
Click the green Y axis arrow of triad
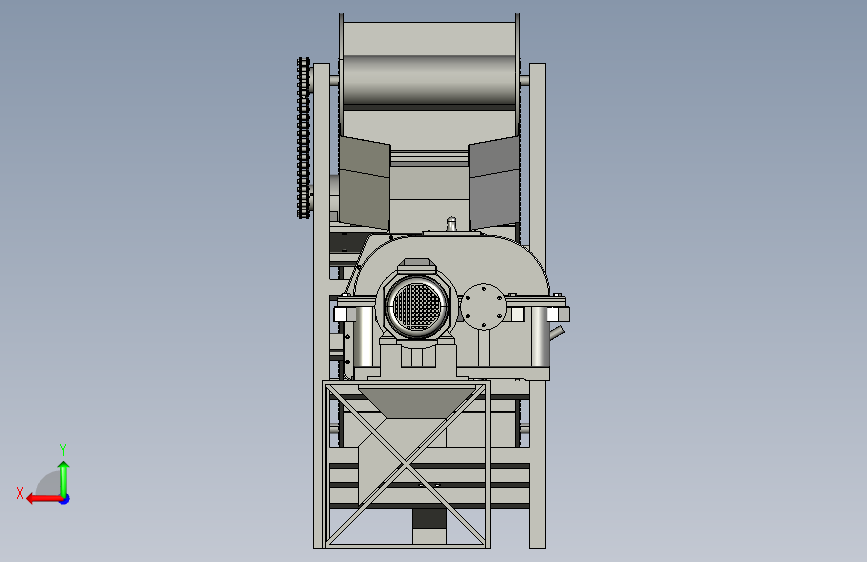64,479
